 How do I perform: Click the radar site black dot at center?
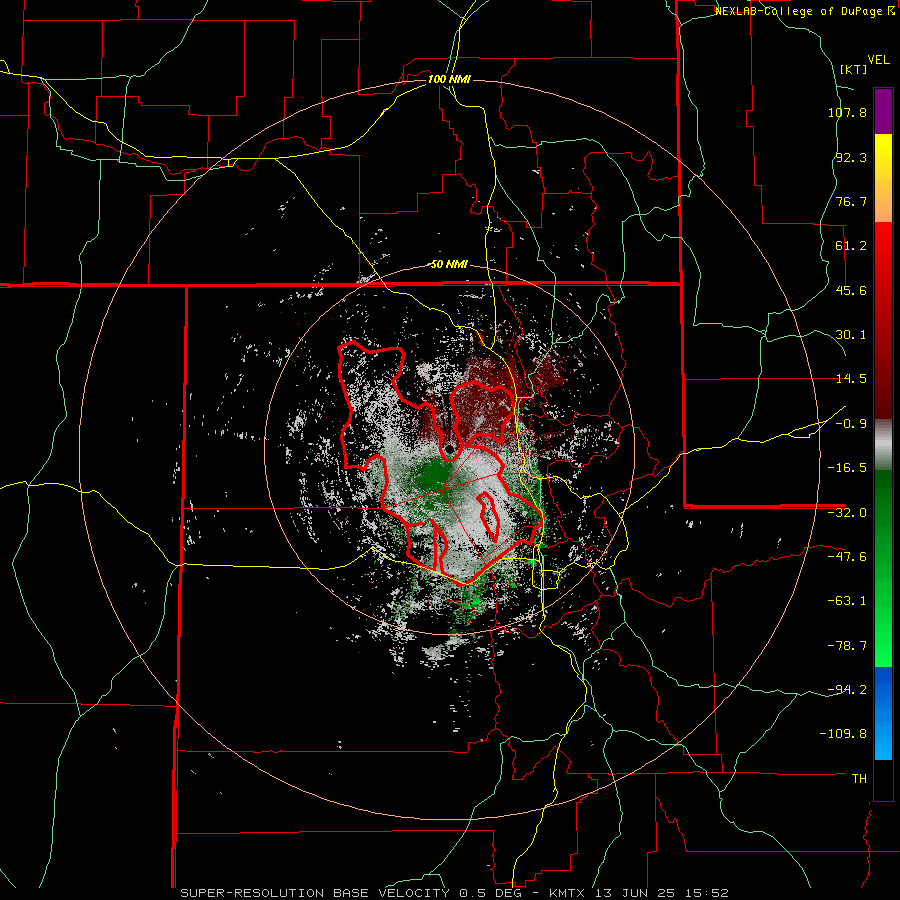(x=450, y=448)
